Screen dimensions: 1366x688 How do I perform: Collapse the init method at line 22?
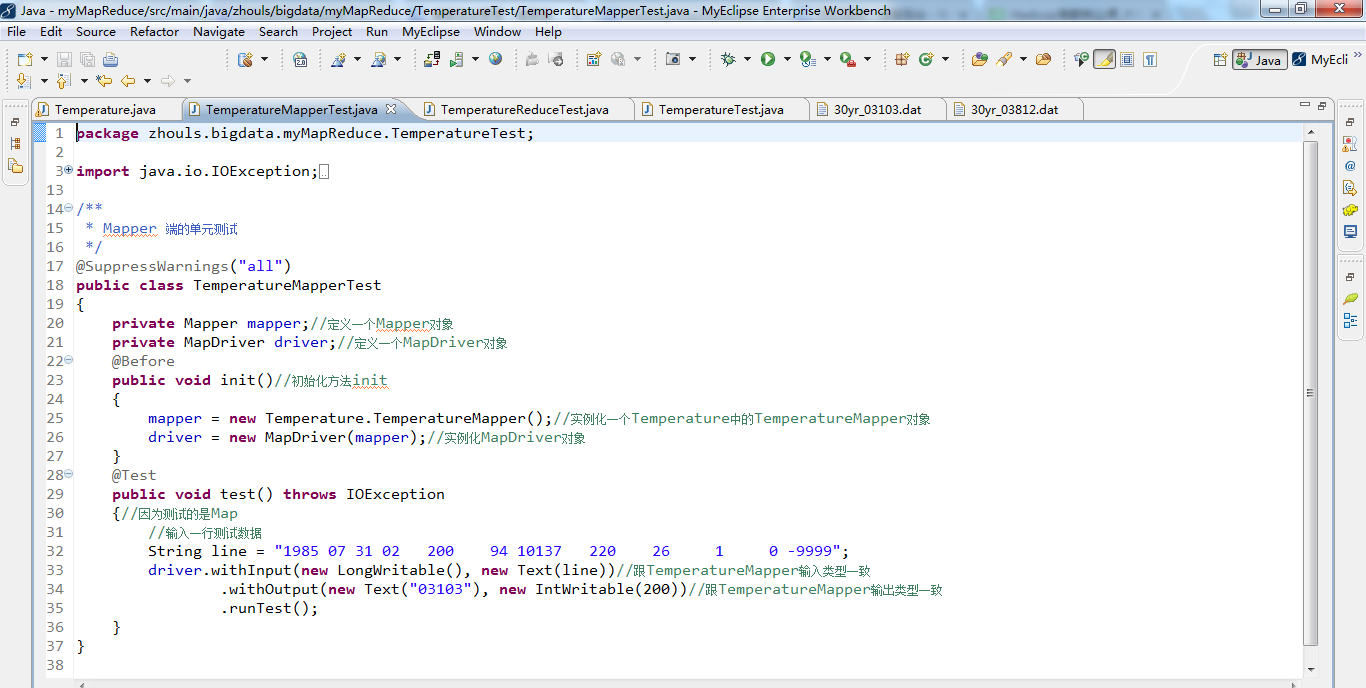(x=68, y=361)
